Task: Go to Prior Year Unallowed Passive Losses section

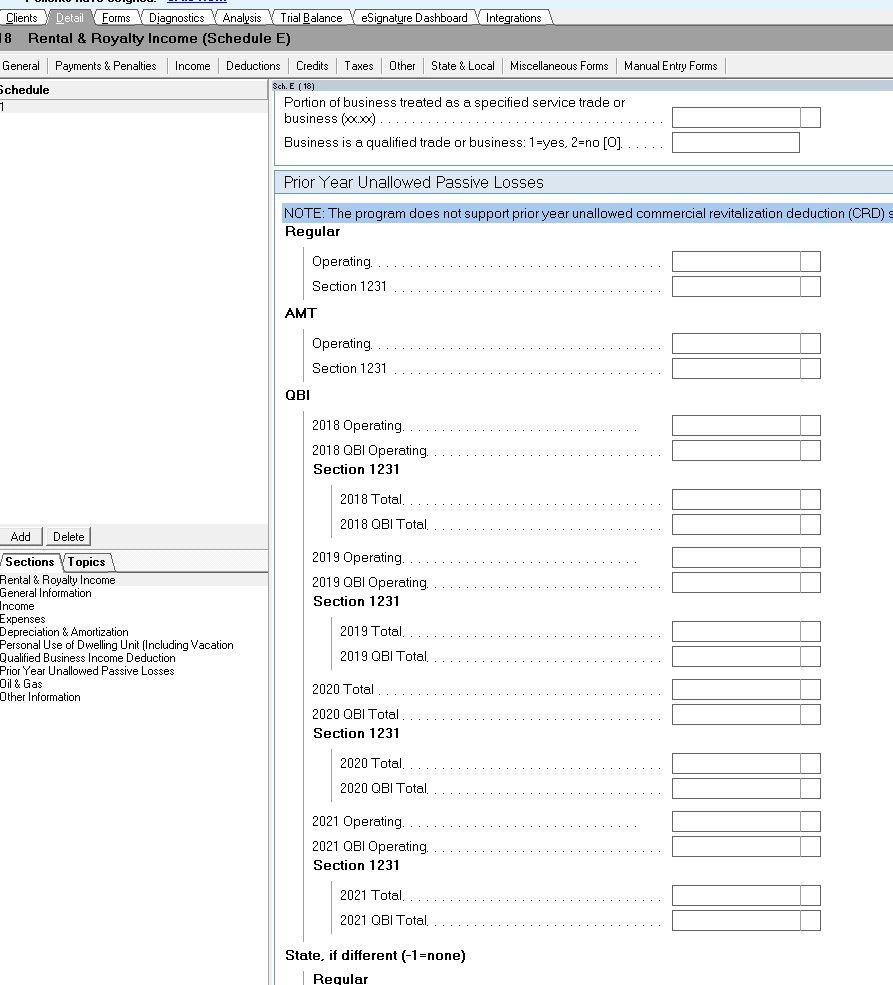Action: 87,671
